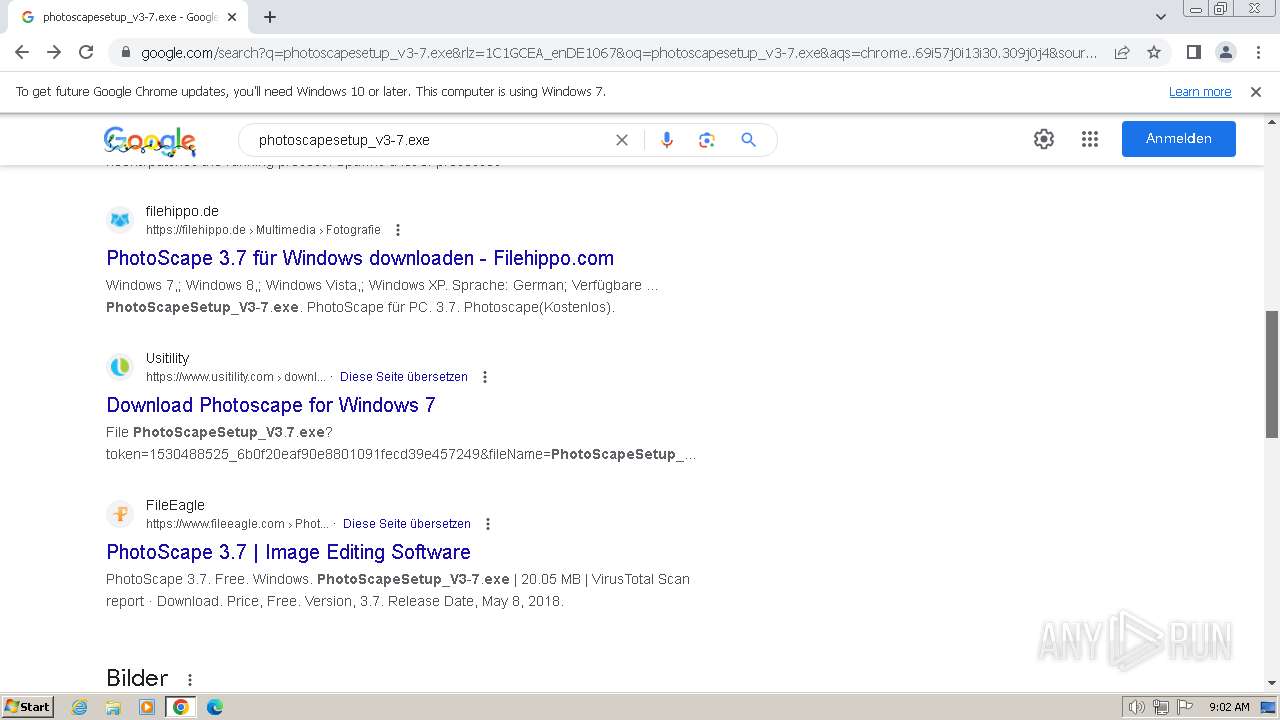
Task: Open the network tray icon
Action: pyautogui.click(x=1161, y=707)
